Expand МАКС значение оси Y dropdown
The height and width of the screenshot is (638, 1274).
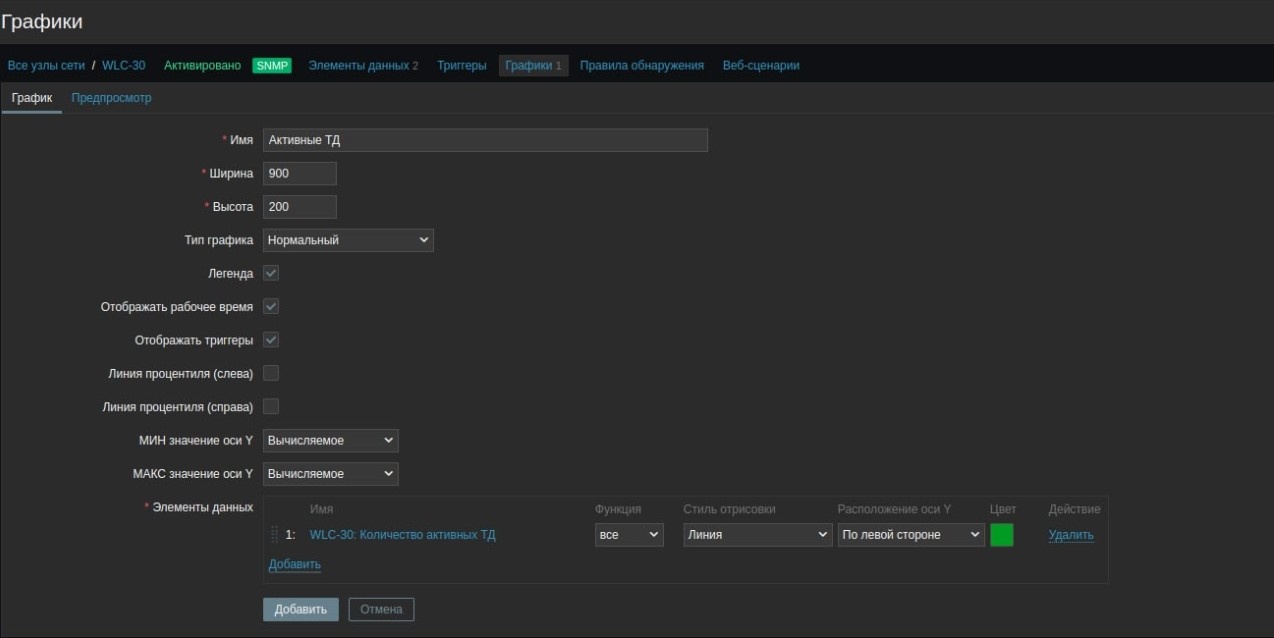(x=330, y=473)
